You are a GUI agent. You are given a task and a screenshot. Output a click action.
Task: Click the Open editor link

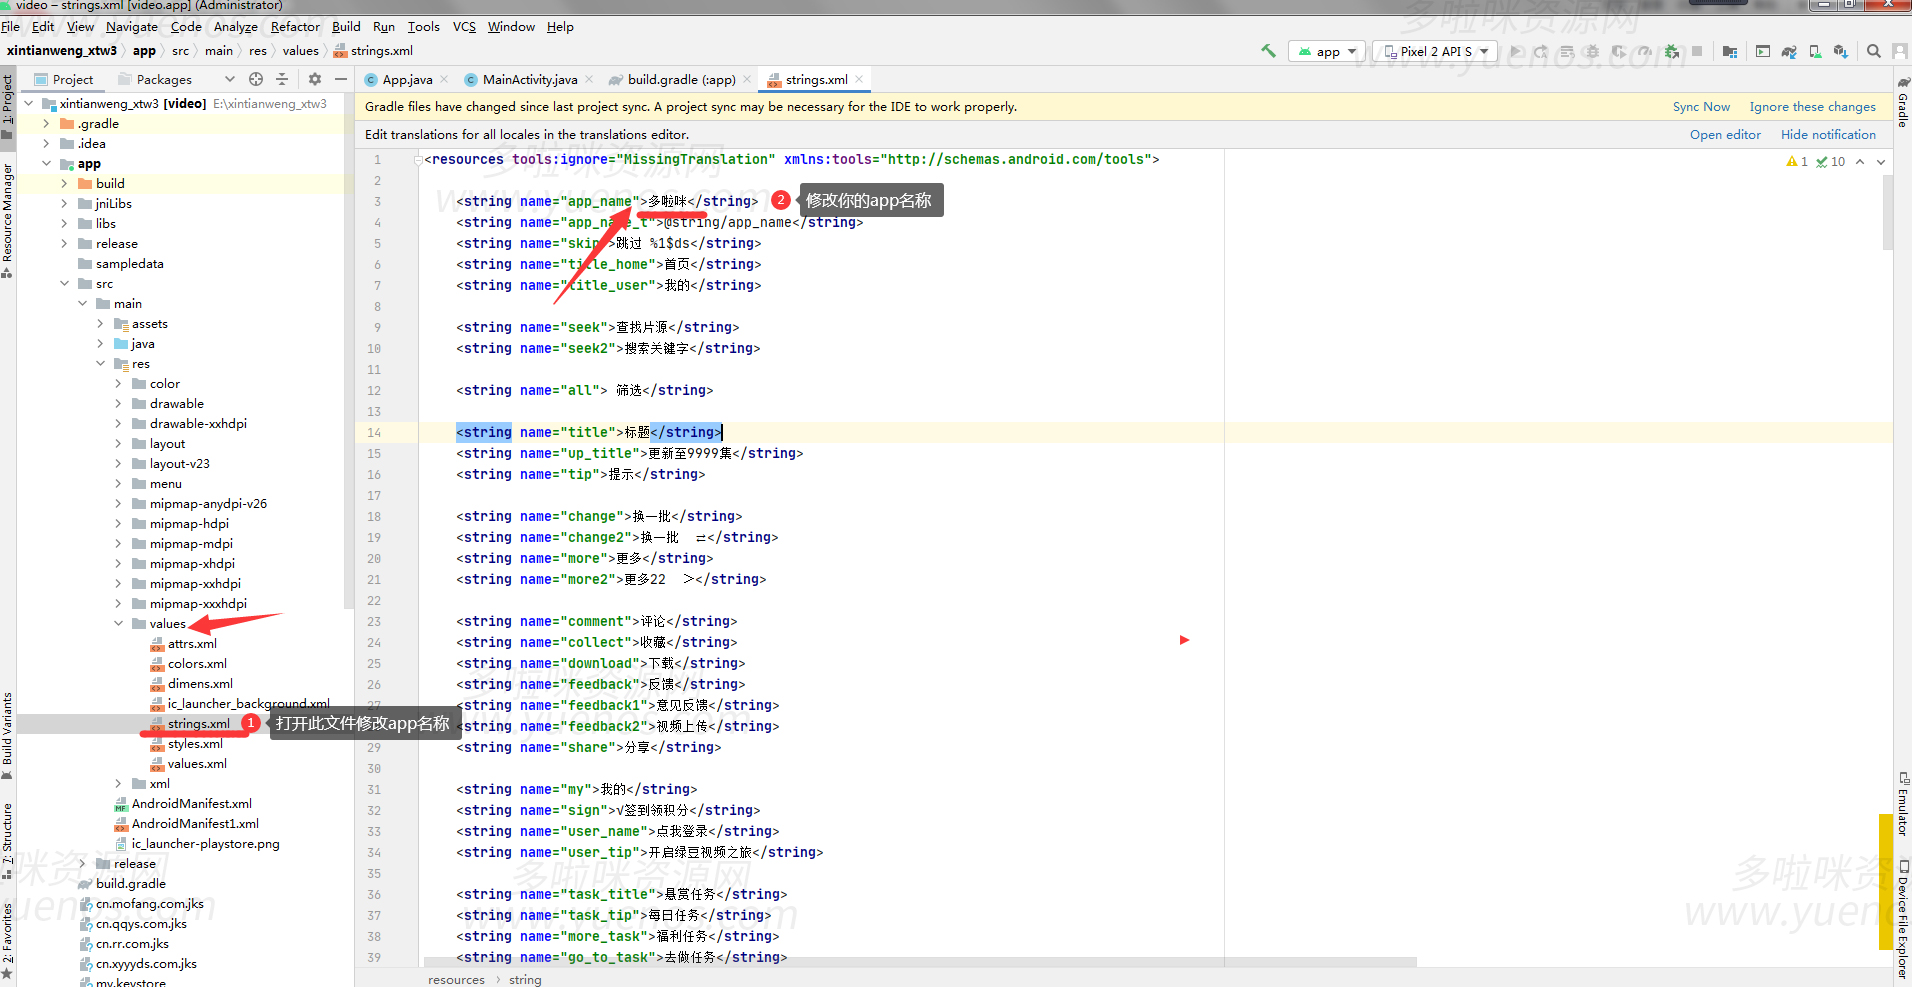pos(1725,135)
